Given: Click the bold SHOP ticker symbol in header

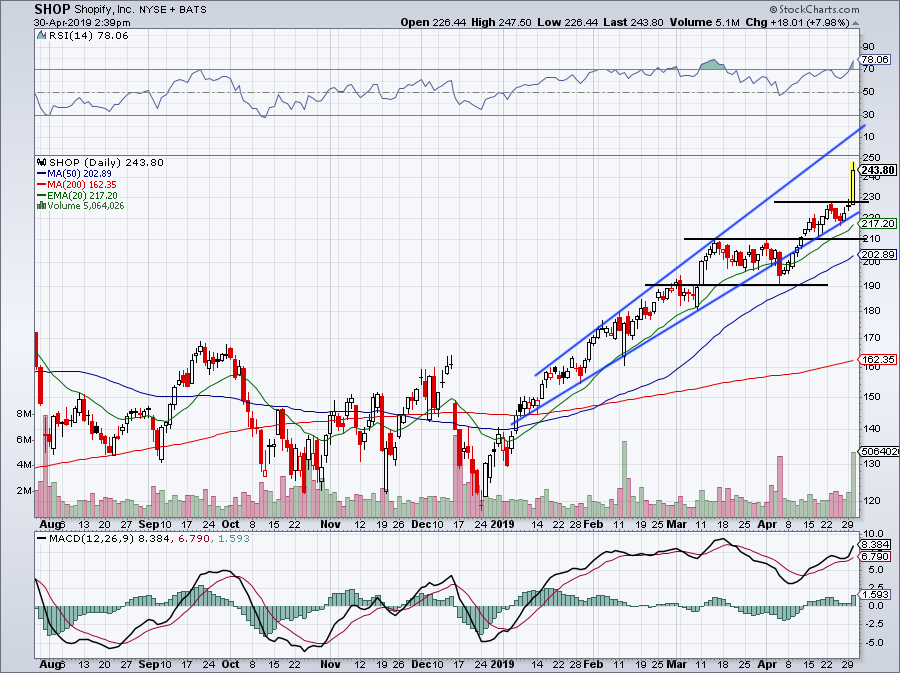Looking at the screenshot, I should click(x=52, y=9).
